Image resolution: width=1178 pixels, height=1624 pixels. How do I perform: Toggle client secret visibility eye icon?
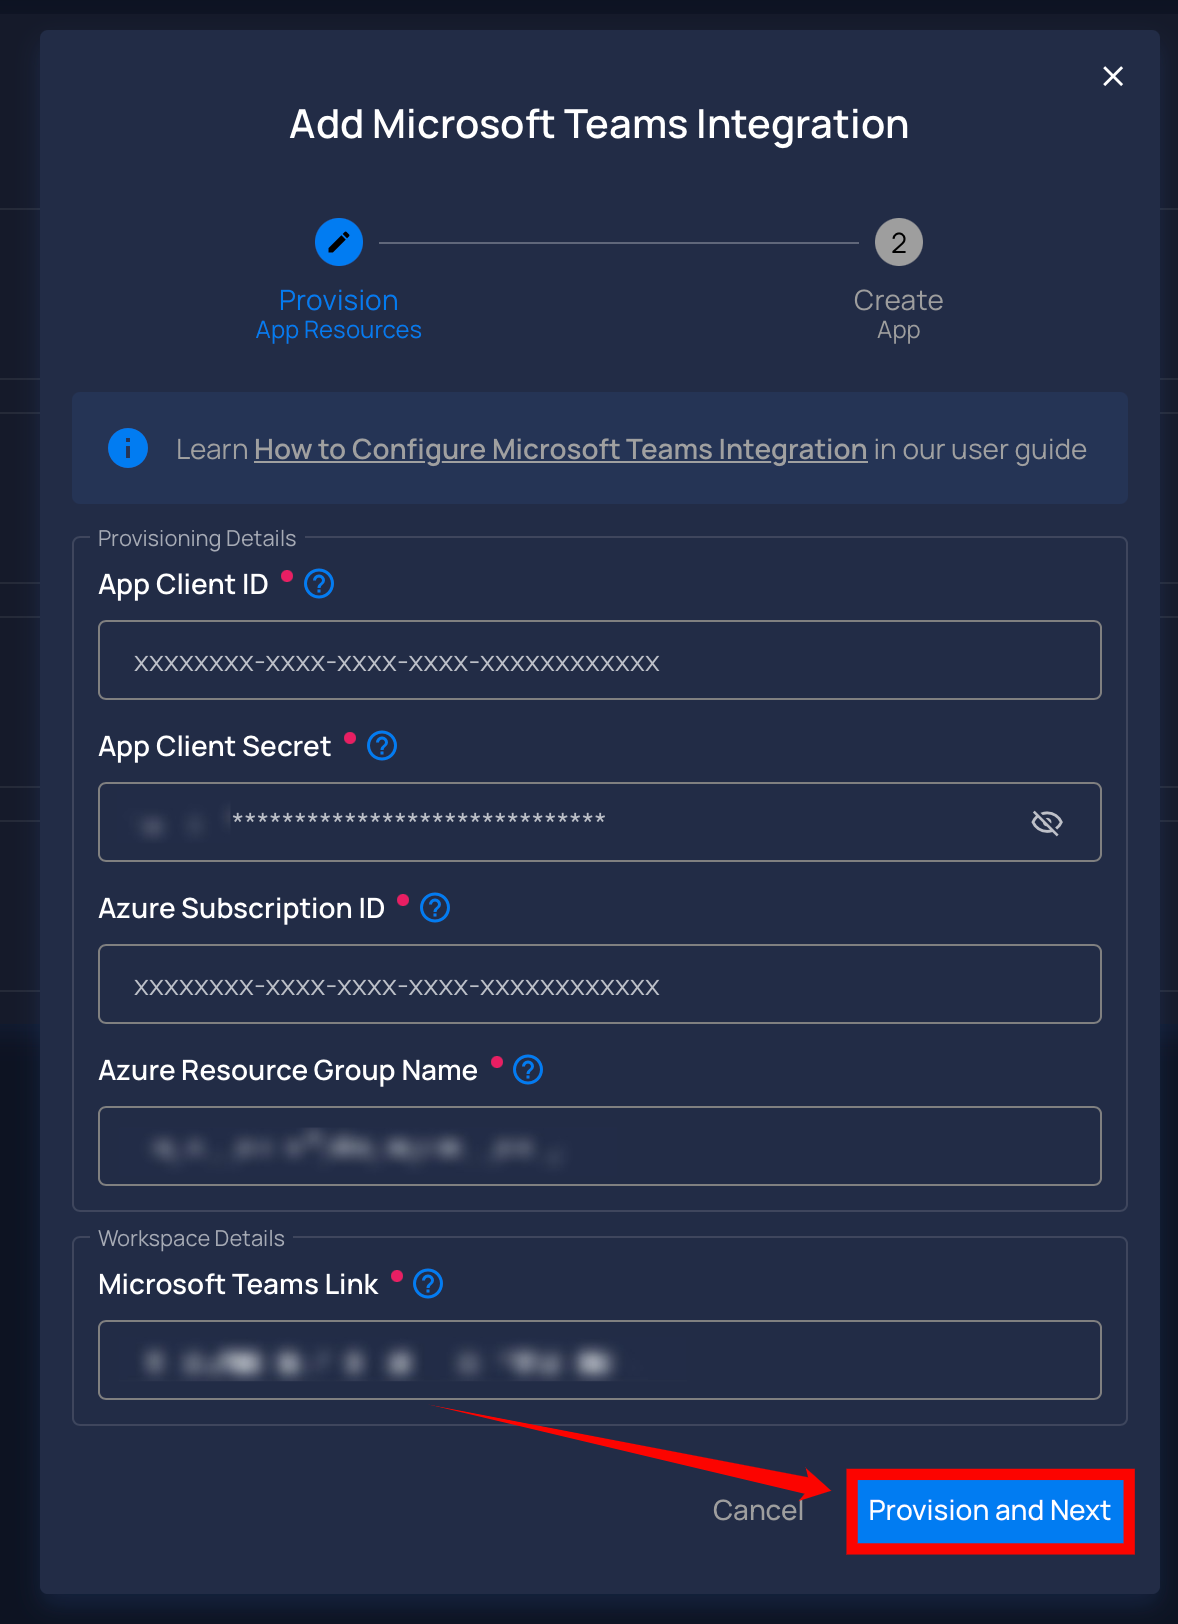click(x=1047, y=822)
